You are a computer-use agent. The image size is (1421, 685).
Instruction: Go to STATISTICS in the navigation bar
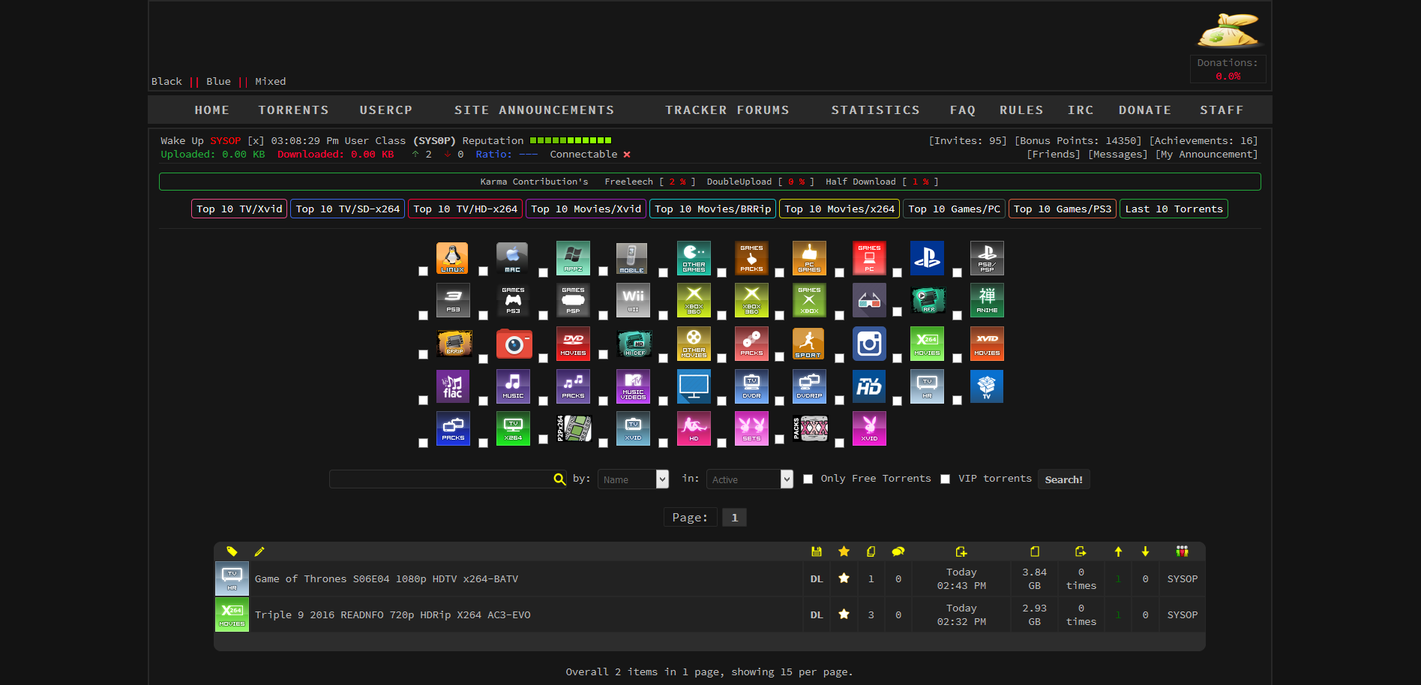[x=875, y=110]
